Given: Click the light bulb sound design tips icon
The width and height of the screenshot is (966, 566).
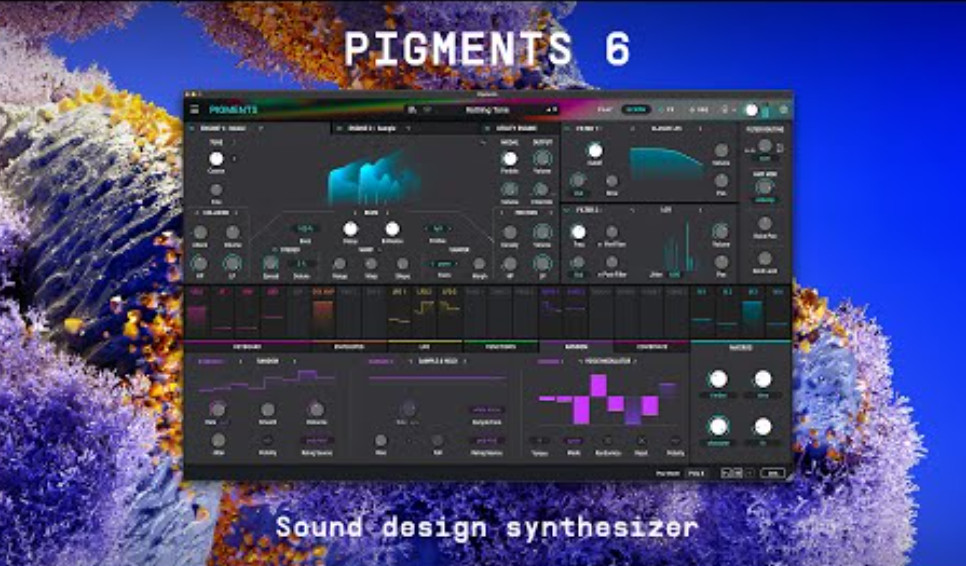Looking at the screenshot, I should pyautogui.click(x=724, y=110).
